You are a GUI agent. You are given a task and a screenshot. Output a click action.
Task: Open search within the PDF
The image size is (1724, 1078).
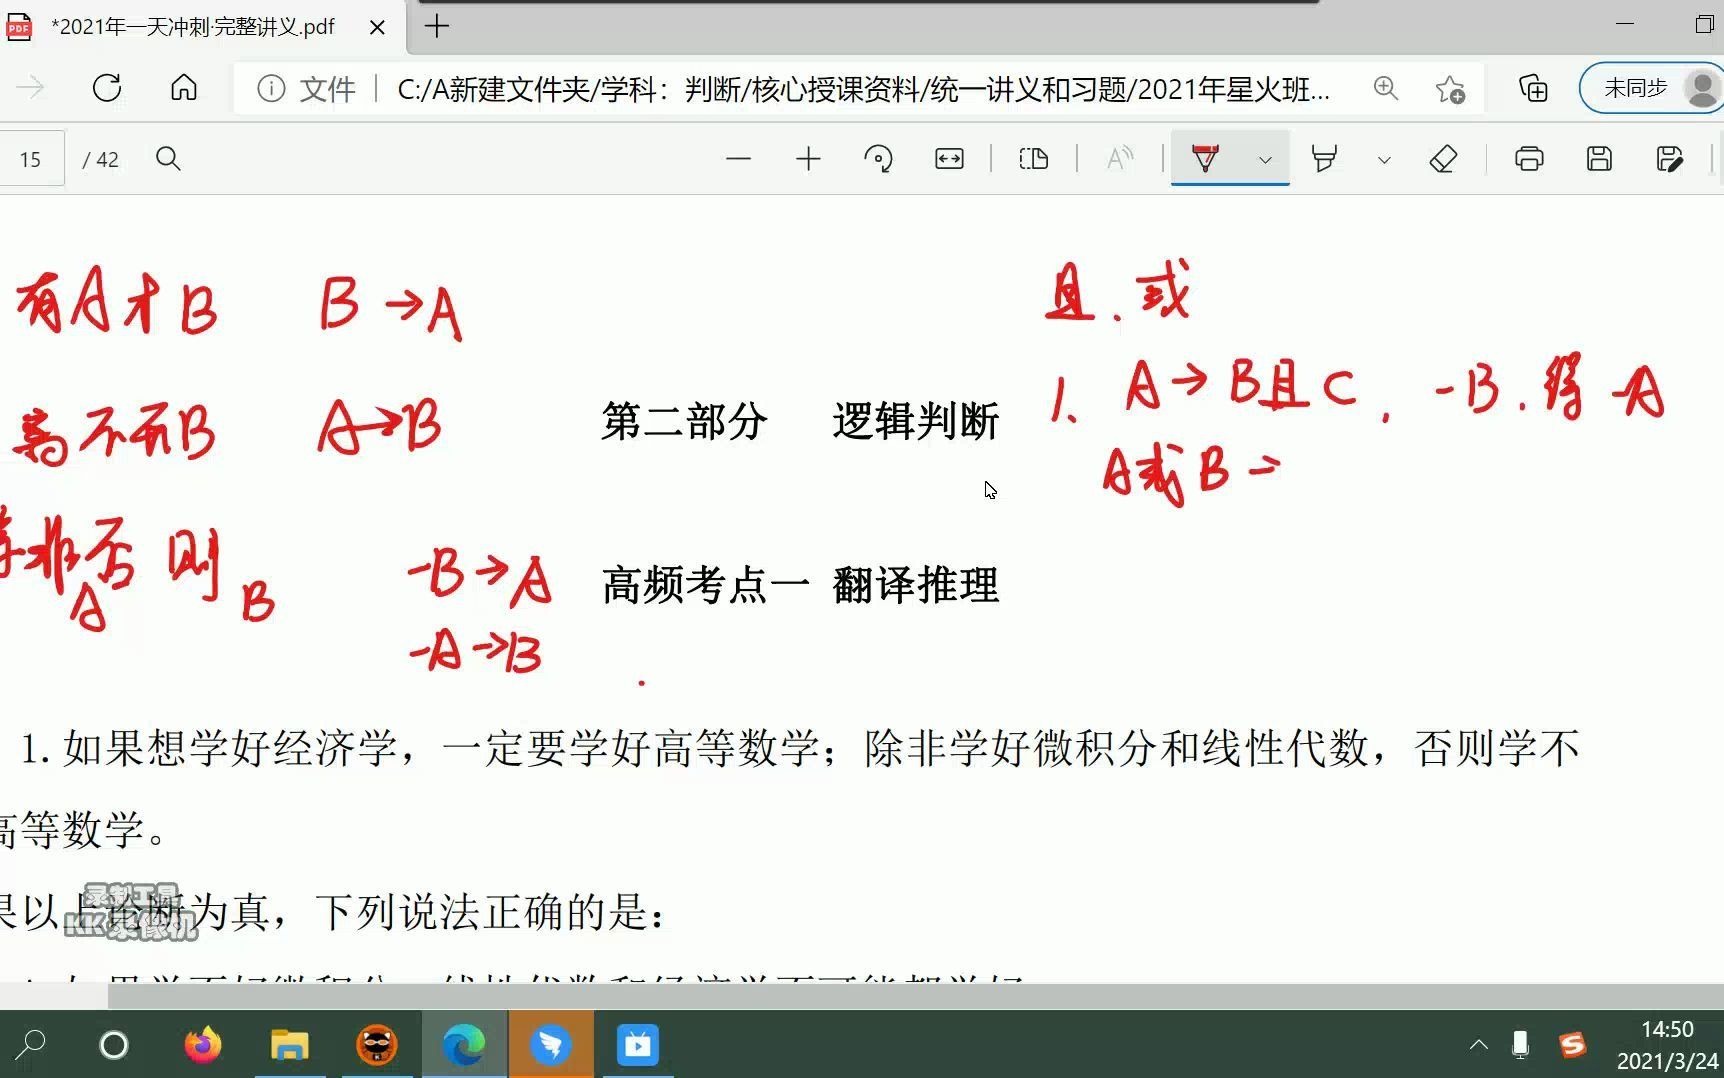point(168,159)
